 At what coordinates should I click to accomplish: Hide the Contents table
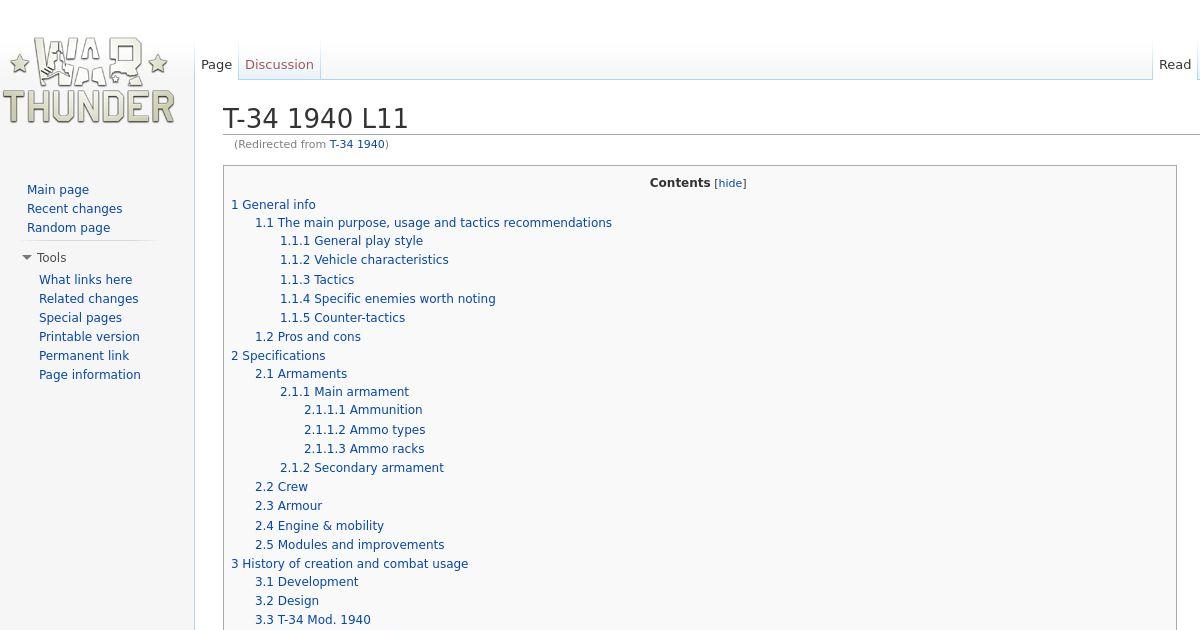(730, 183)
